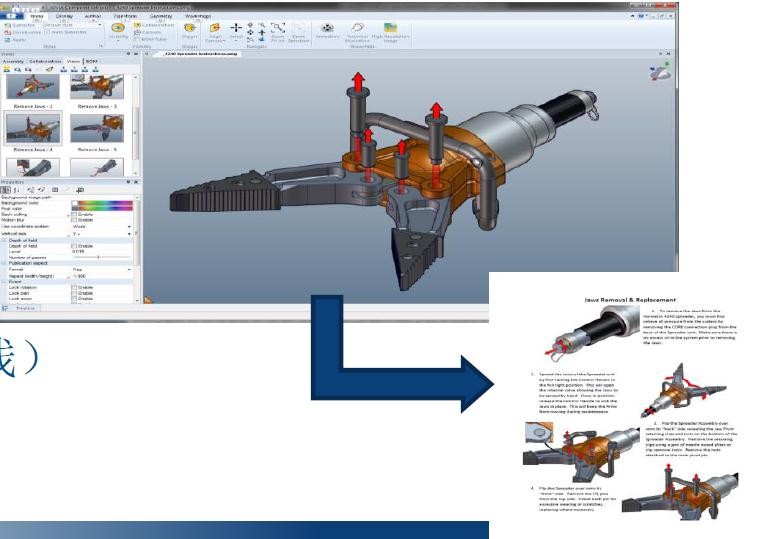Image resolution: width=761 pixels, height=539 pixels.
Task: Click the Create View icon in Views toolbar
Action: [x=7, y=69]
